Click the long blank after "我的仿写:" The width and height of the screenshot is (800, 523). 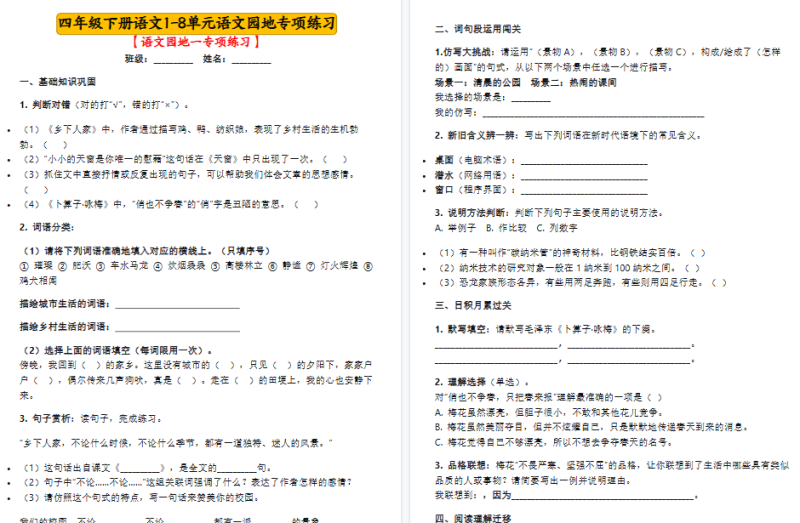point(593,112)
